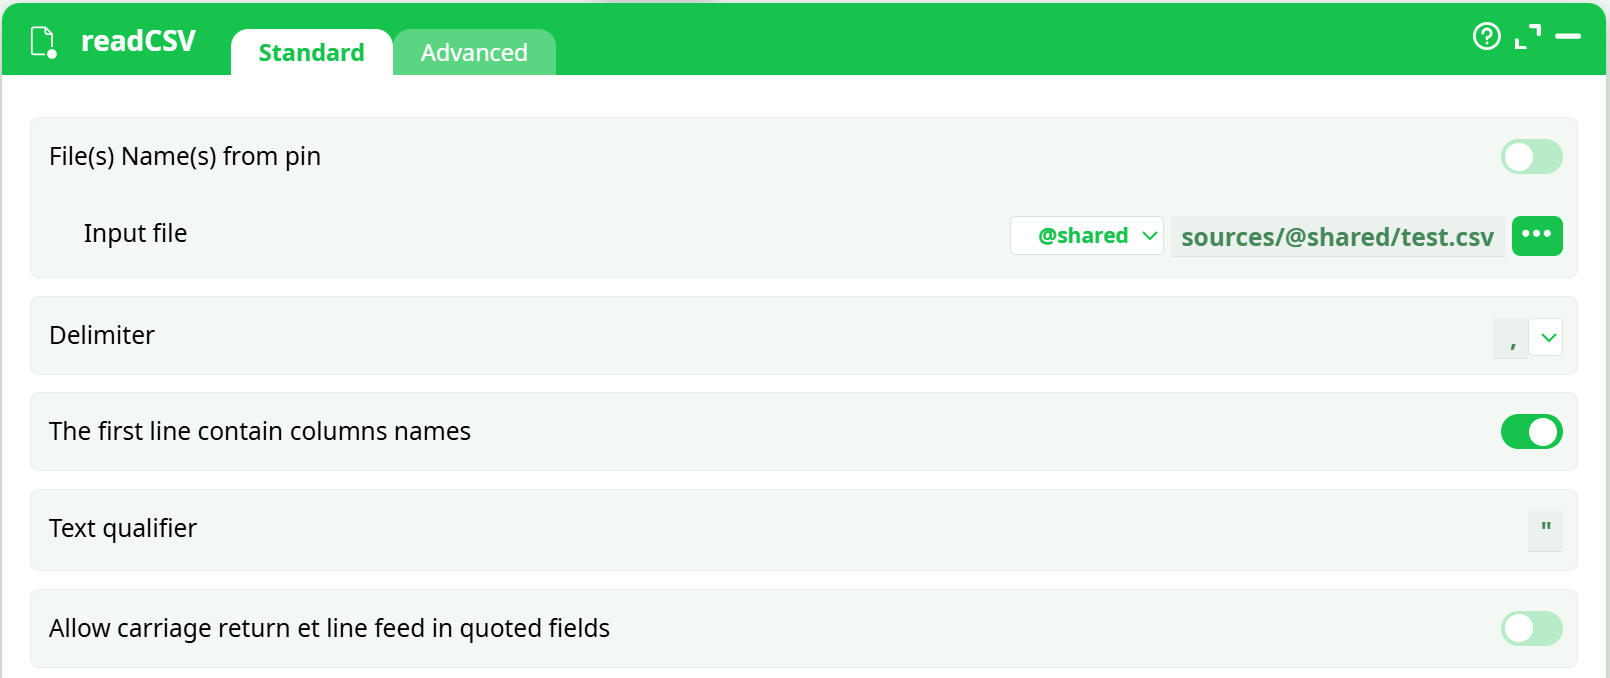
Task: Expand the panel to fullscreen
Action: pyautogui.click(x=1527, y=37)
